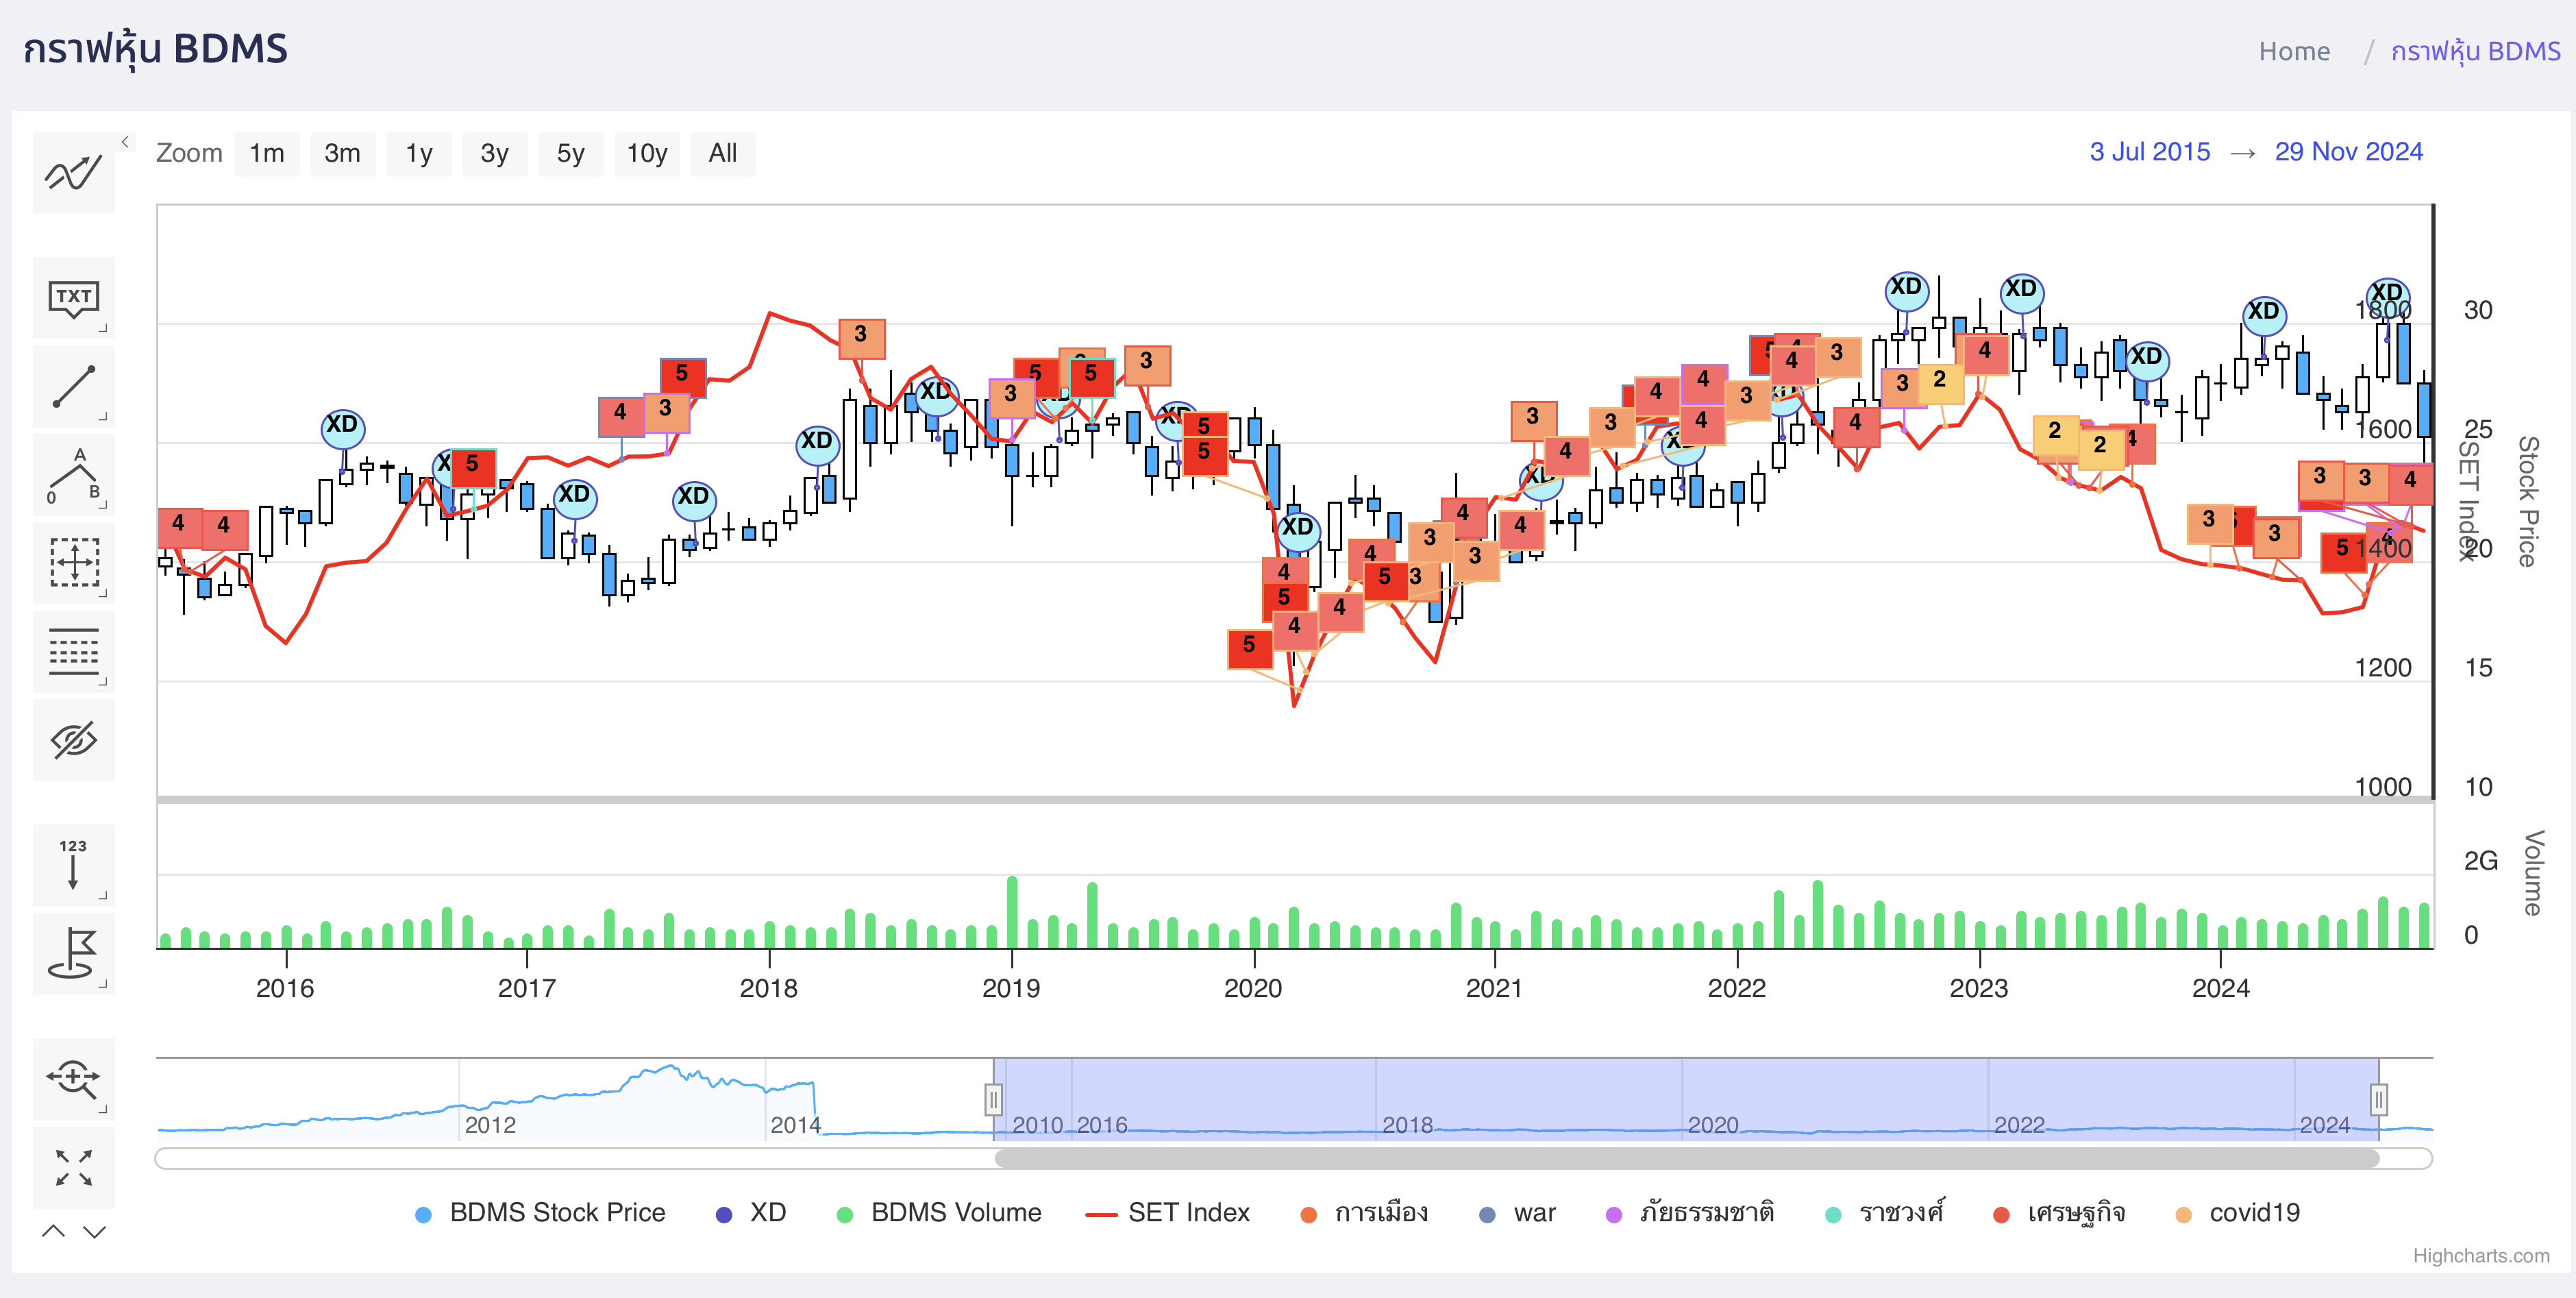Open text label tool submenu arrow

[x=103, y=328]
